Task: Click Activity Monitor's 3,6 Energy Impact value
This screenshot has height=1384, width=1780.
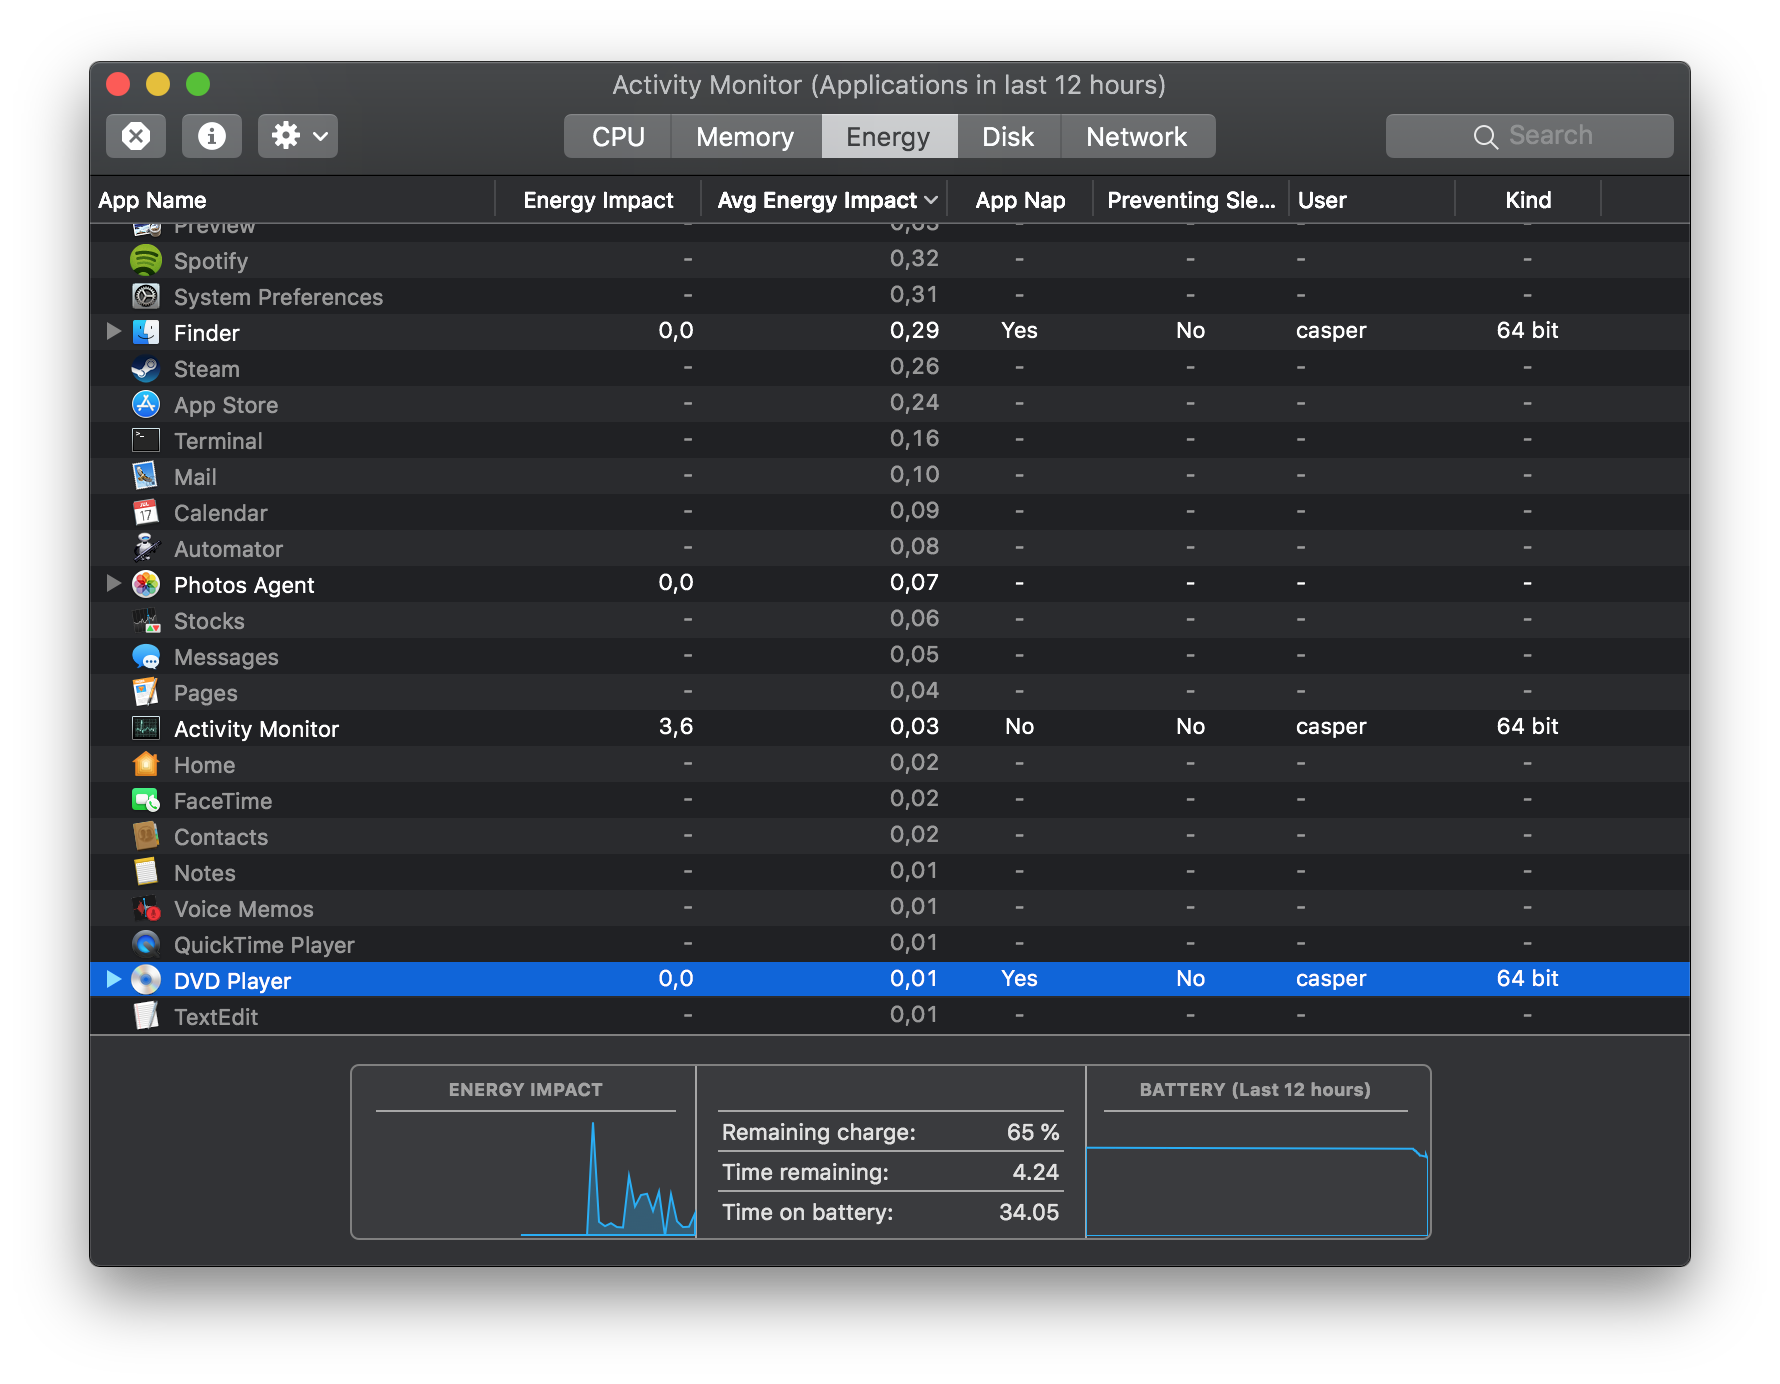Action: click(676, 727)
